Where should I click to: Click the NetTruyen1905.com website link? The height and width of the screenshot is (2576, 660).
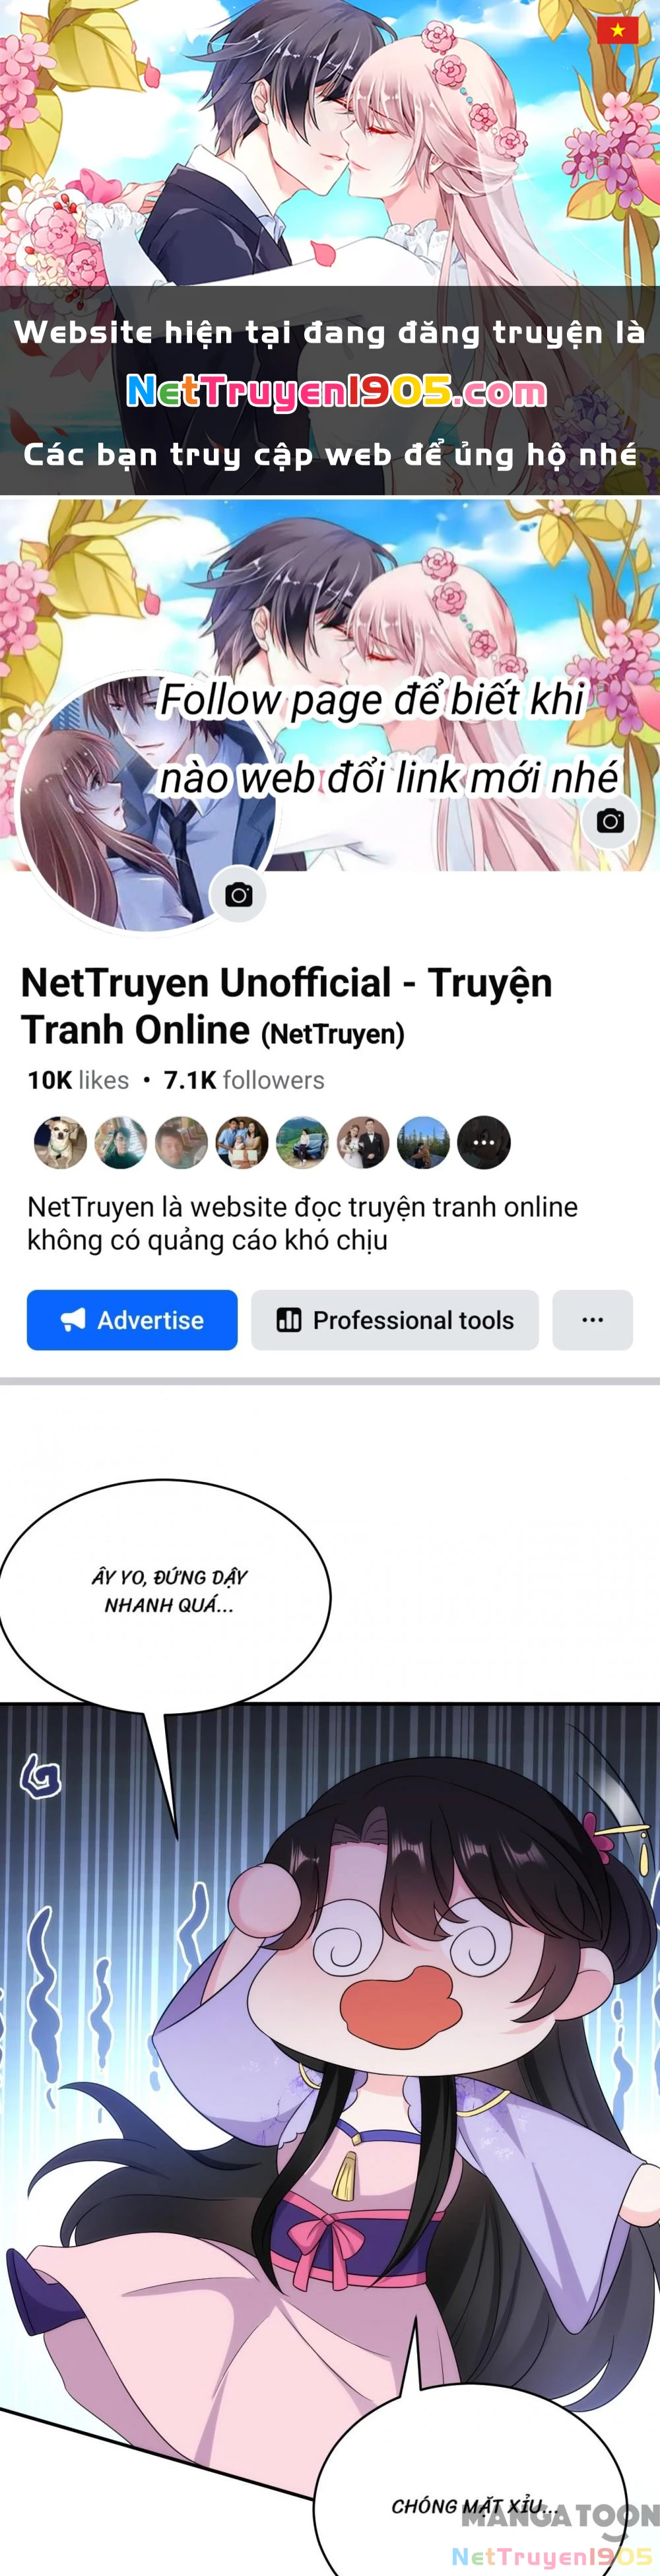point(337,391)
